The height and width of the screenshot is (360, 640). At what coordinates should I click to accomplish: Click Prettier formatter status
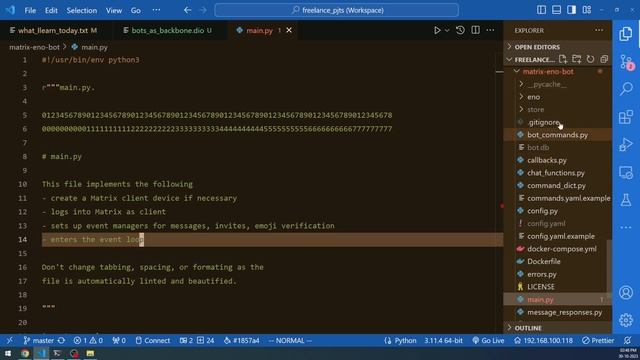[598, 340]
